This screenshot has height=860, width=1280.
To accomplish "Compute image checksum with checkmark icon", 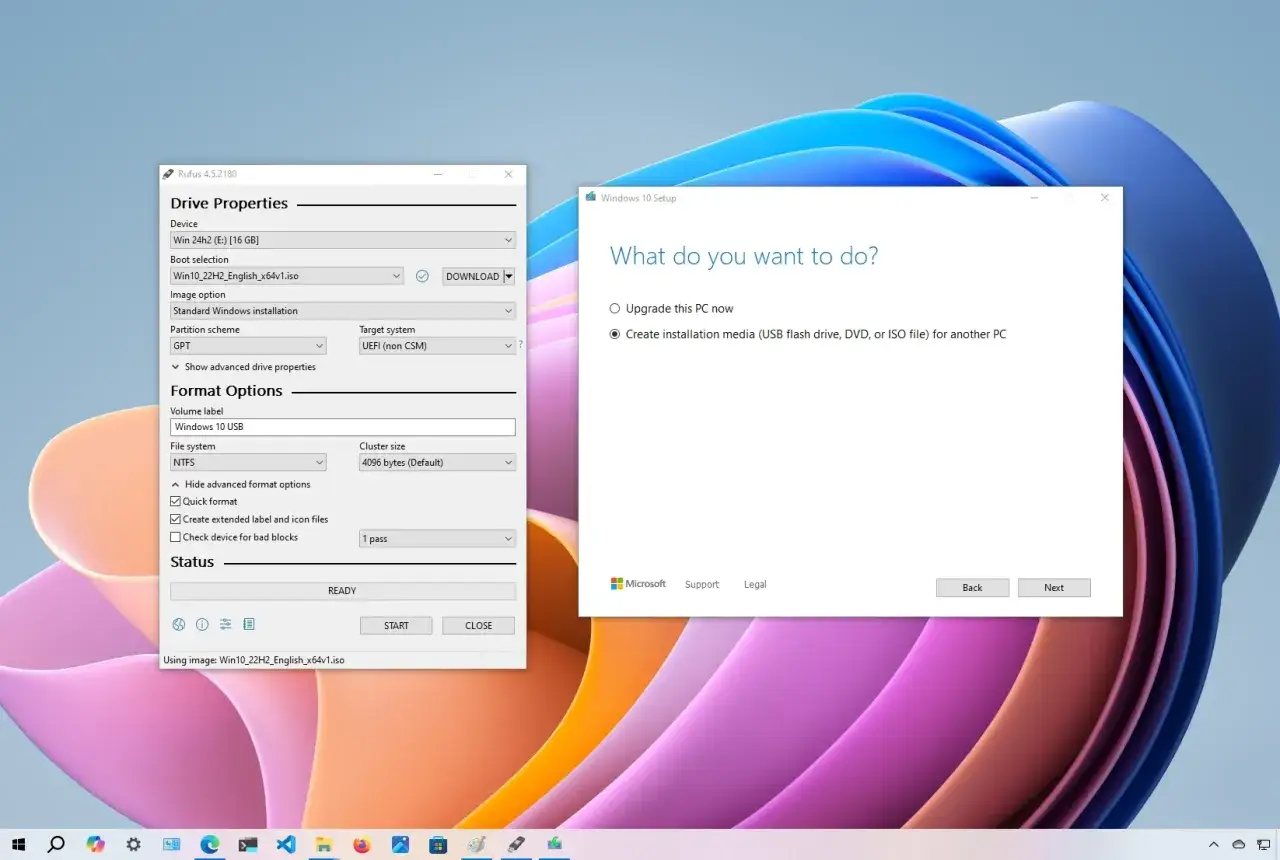I will tap(422, 276).
